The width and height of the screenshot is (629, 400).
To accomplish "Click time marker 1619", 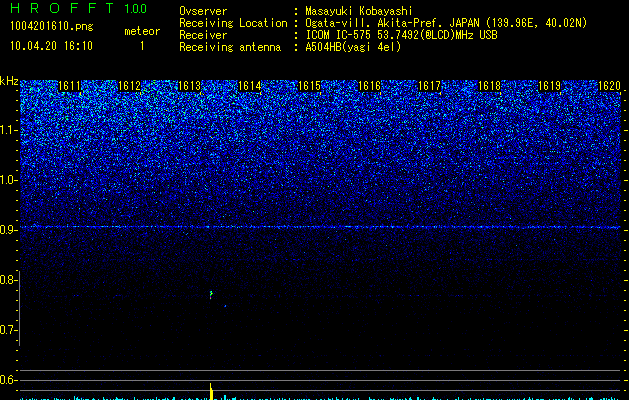I will (x=550, y=86).
